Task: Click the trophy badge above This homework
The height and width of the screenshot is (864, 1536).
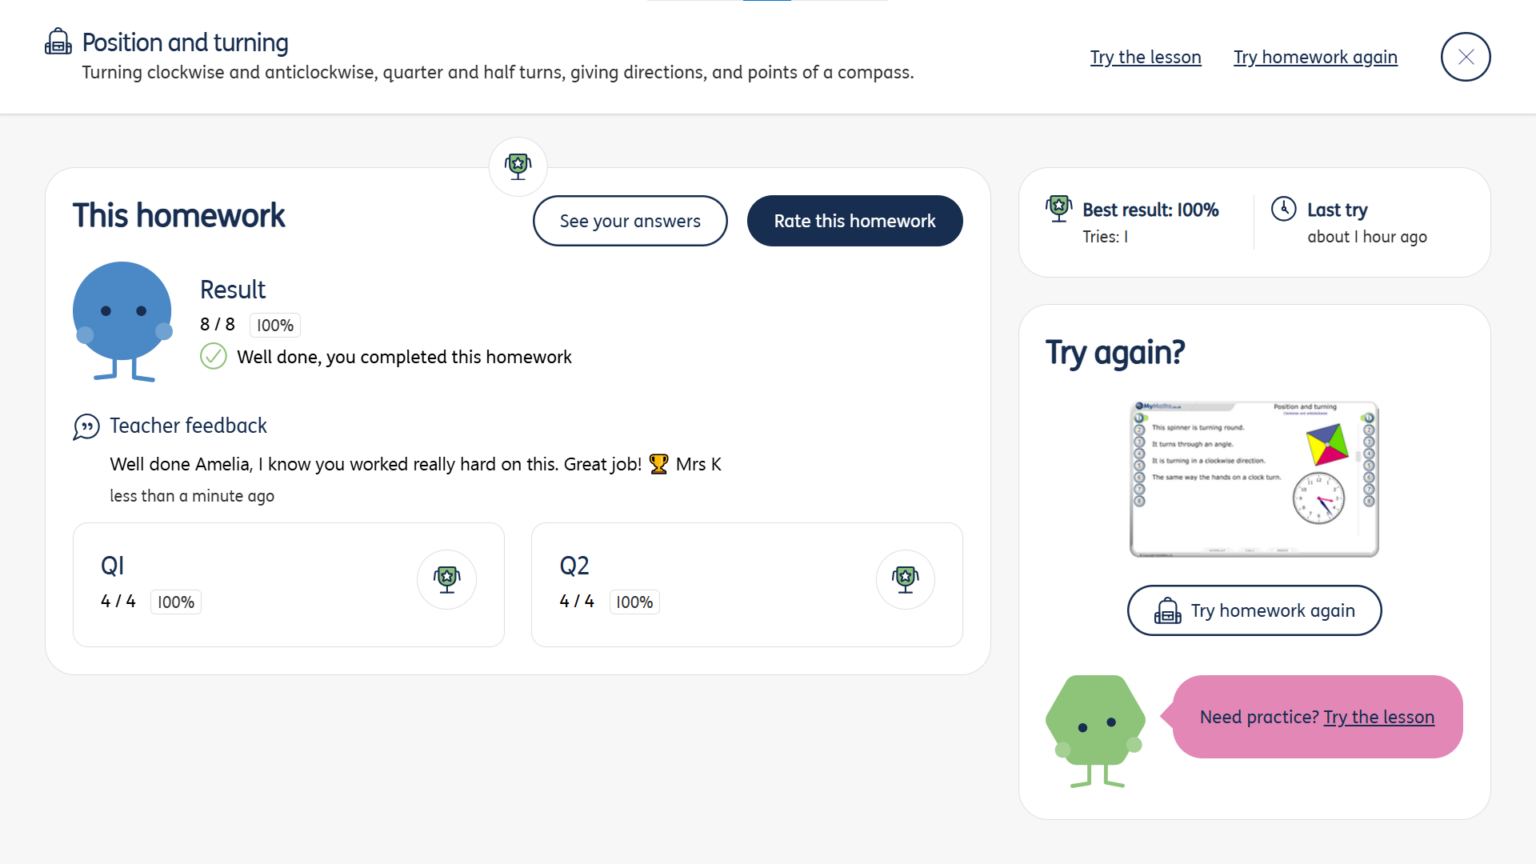Action: click(518, 166)
